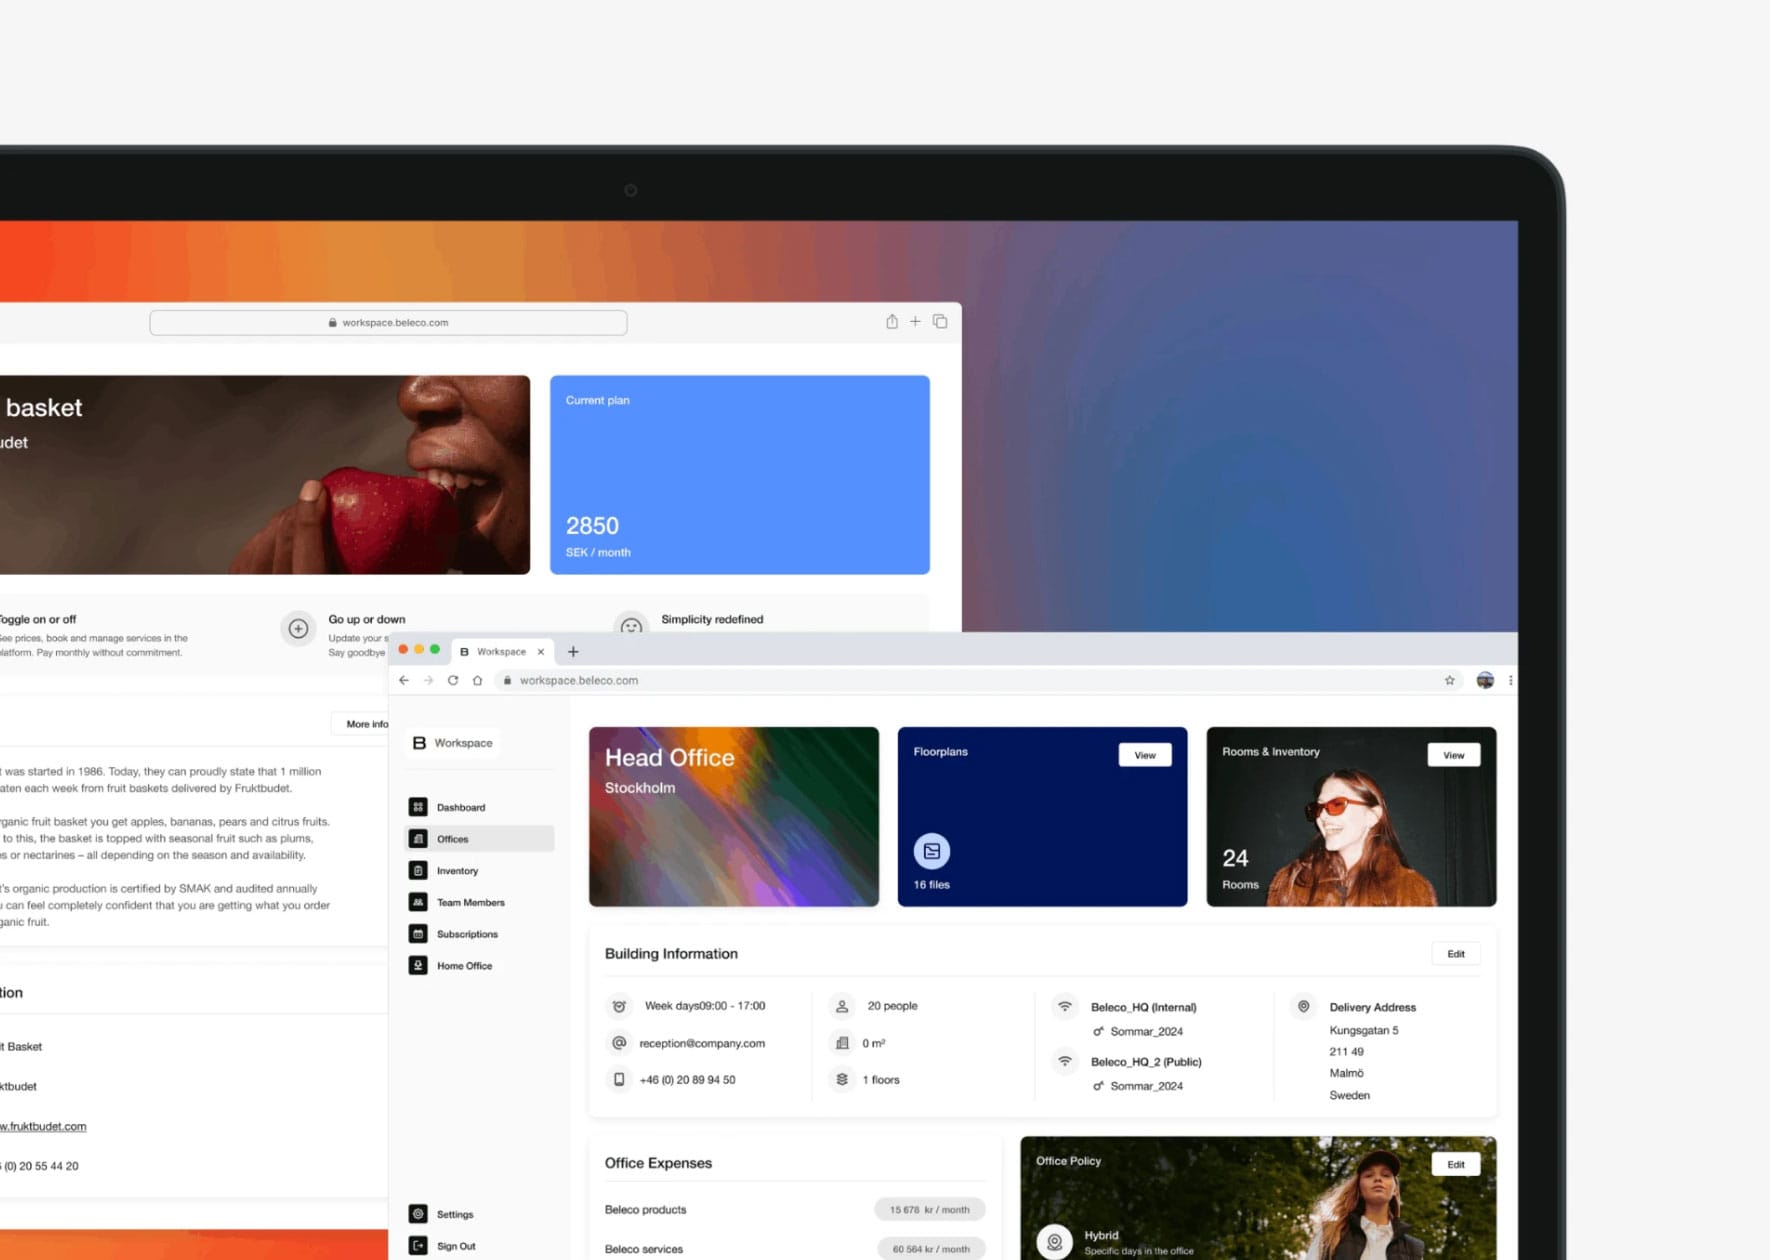The height and width of the screenshot is (1260, 1770).
Task: Click the 15 678 kr / month badge
Action: click(930, 1210)
